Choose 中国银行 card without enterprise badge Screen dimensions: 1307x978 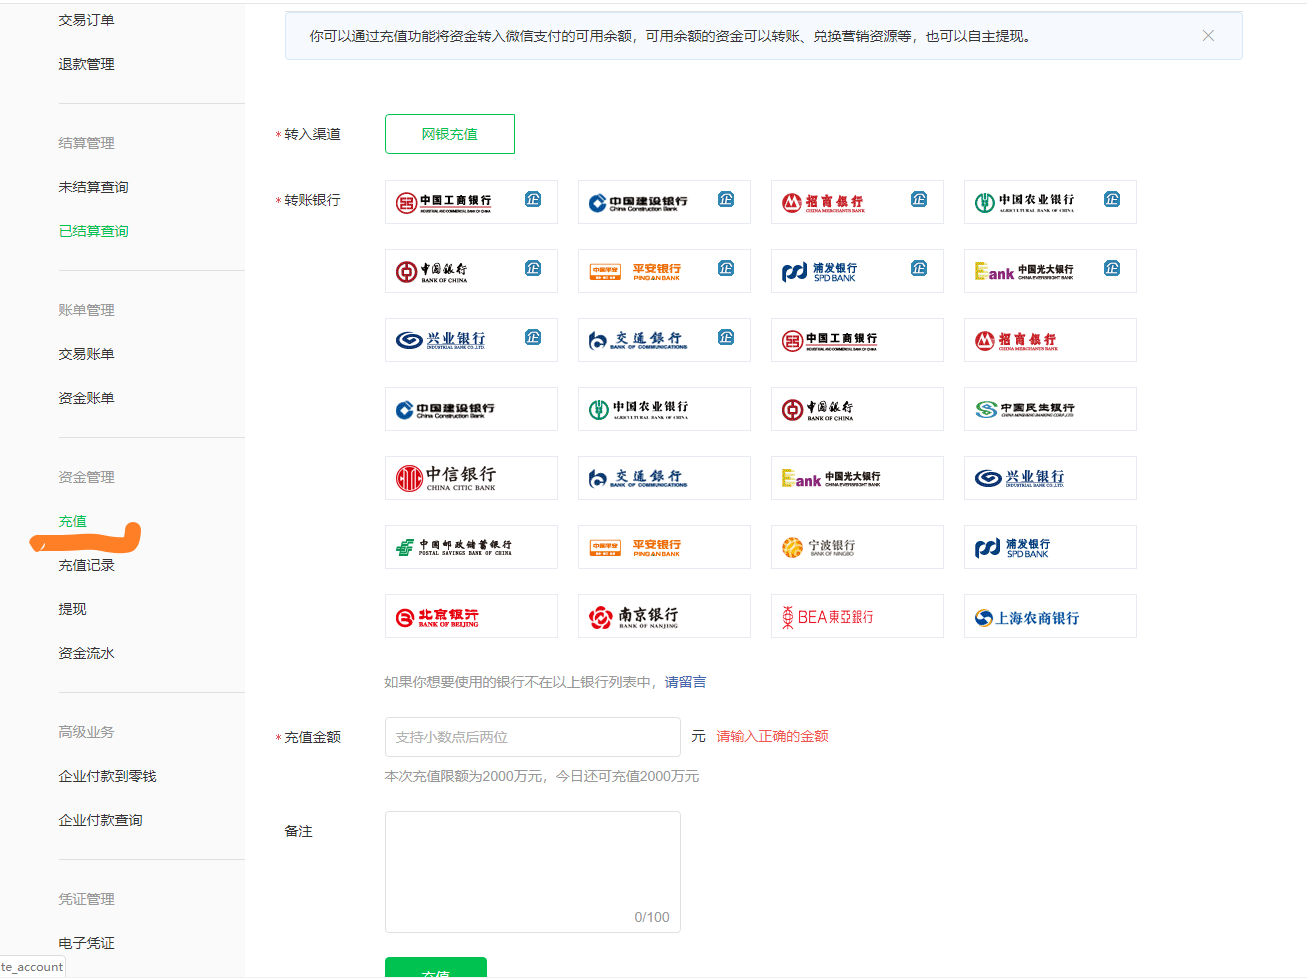click(857, 409)
